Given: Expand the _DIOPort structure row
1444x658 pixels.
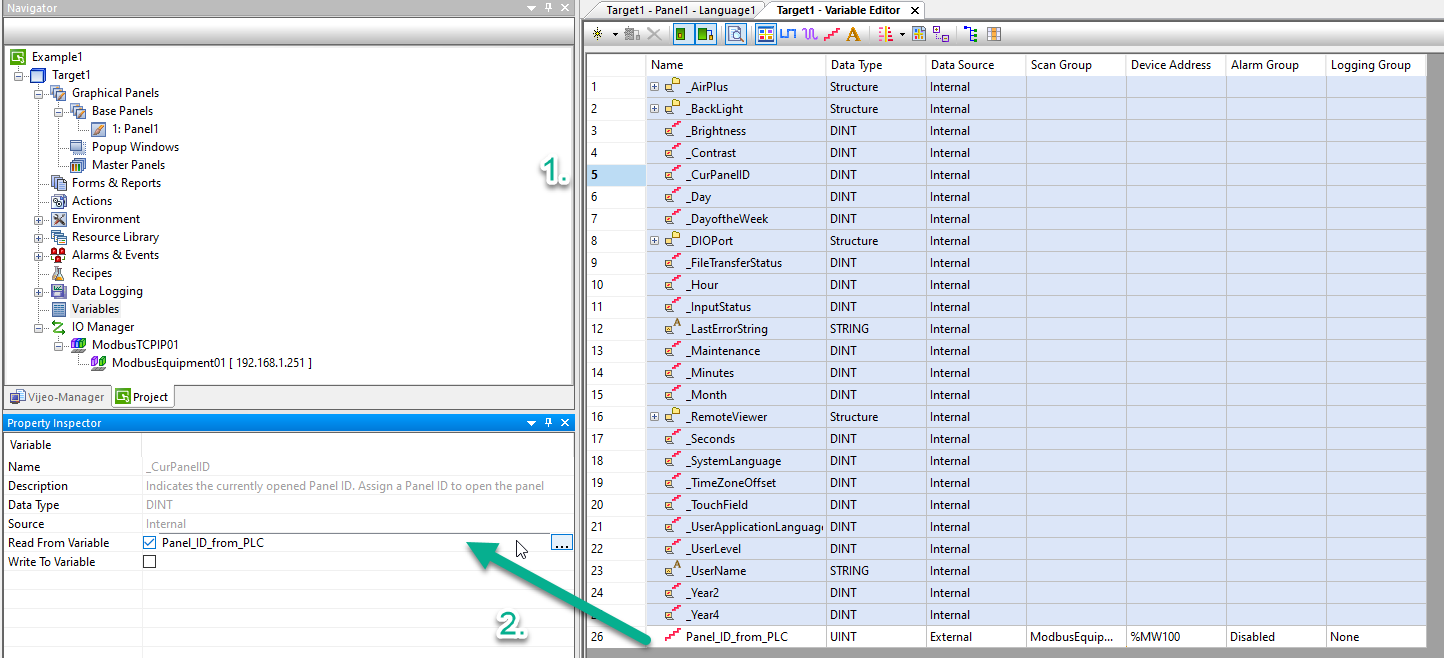Looking at the screenshot, I should point(655,241).
